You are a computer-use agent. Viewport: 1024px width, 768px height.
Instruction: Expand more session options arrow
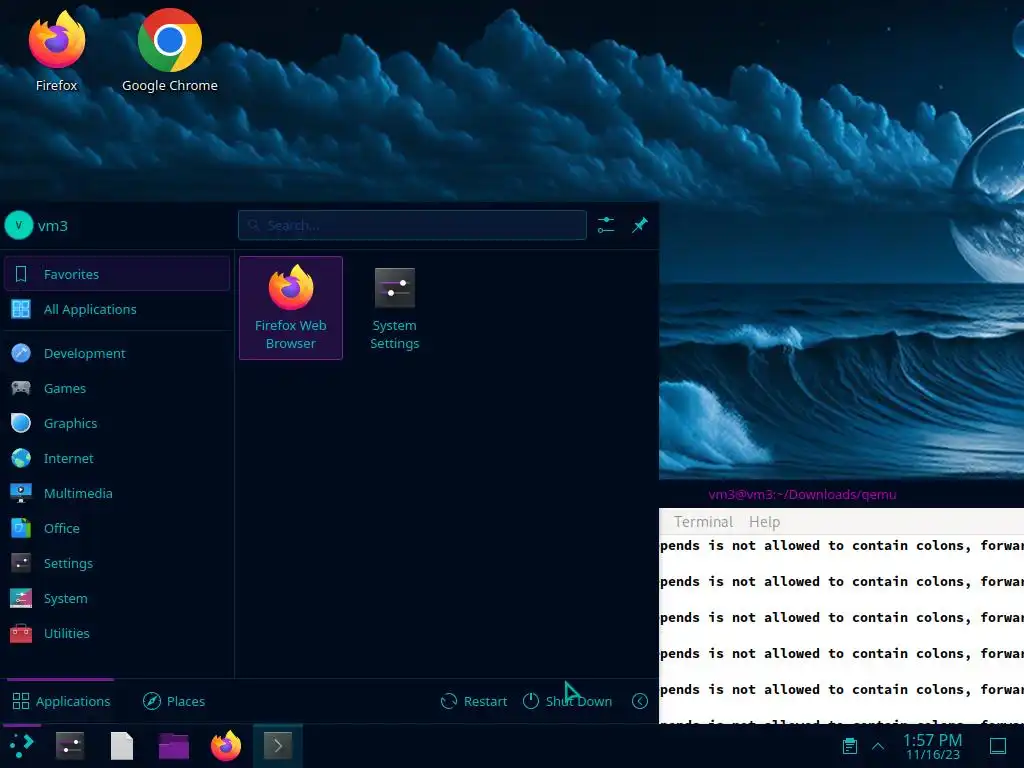640,701
